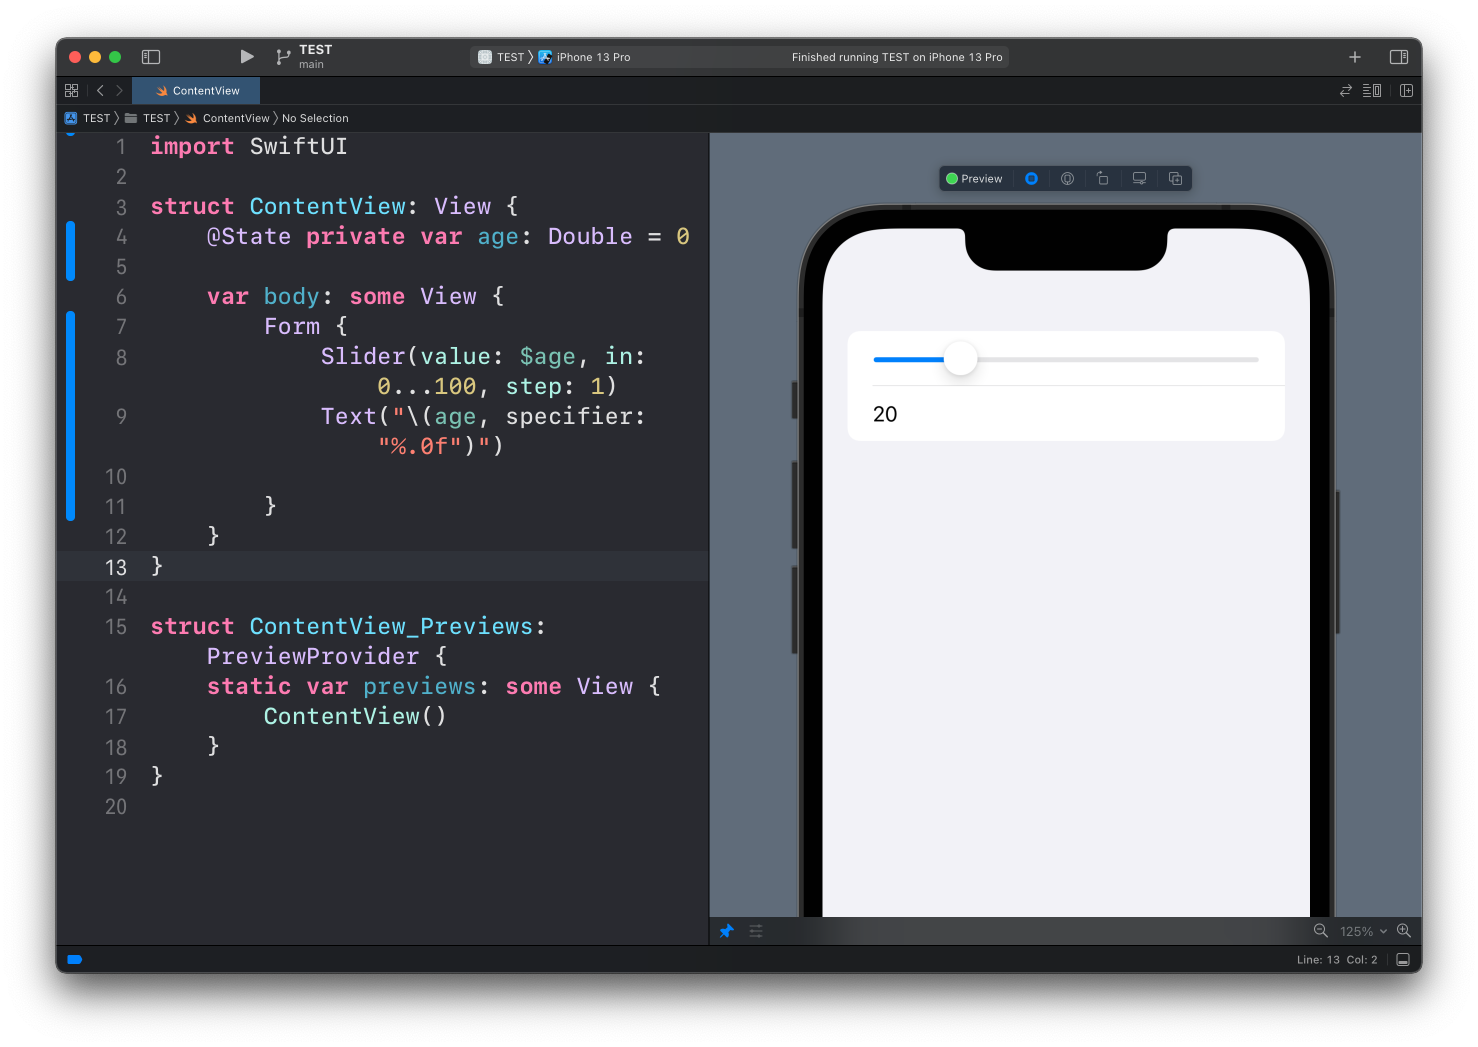The height and width of the screenshot is (1047, 1478).
Task: Add an editor pane on the right
Action: pos(1406,91)
